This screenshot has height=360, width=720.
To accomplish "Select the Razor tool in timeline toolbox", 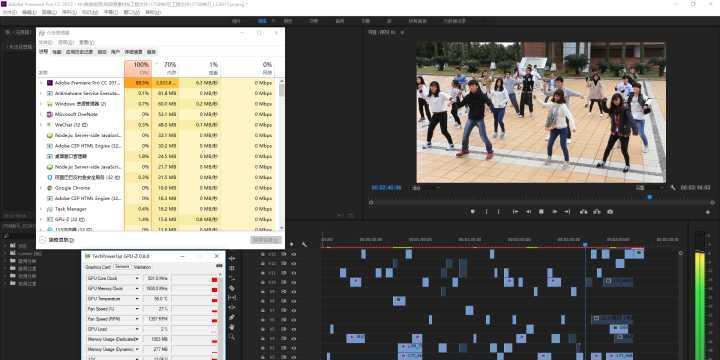I will [x=232, y=288].
